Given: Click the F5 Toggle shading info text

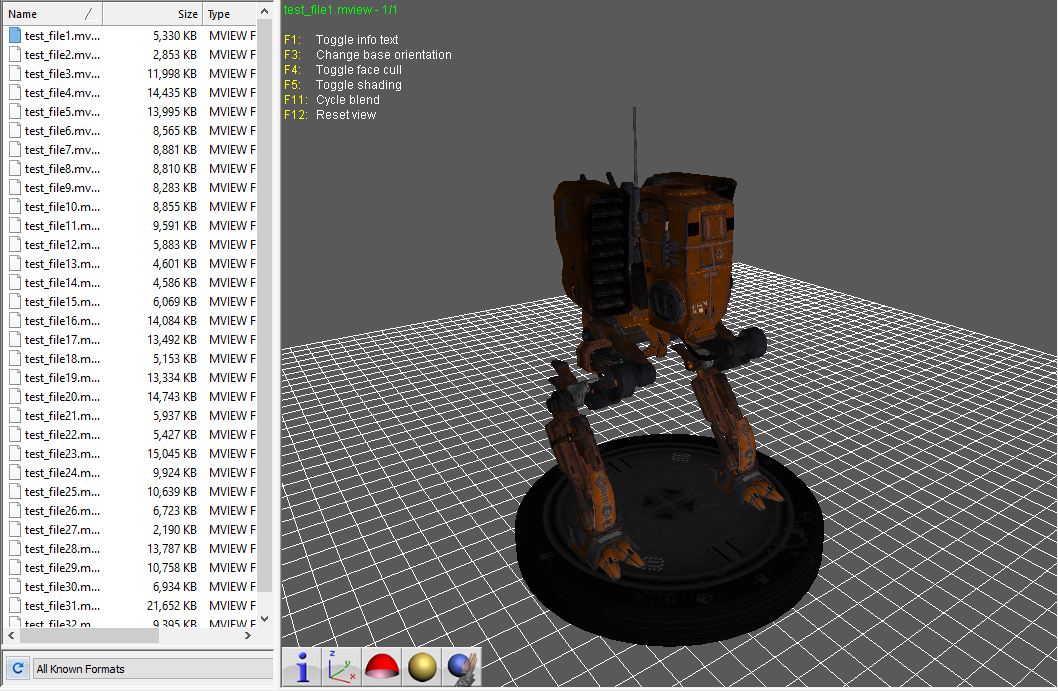Looking at the screenshot, I should click(x=343, y=85).
